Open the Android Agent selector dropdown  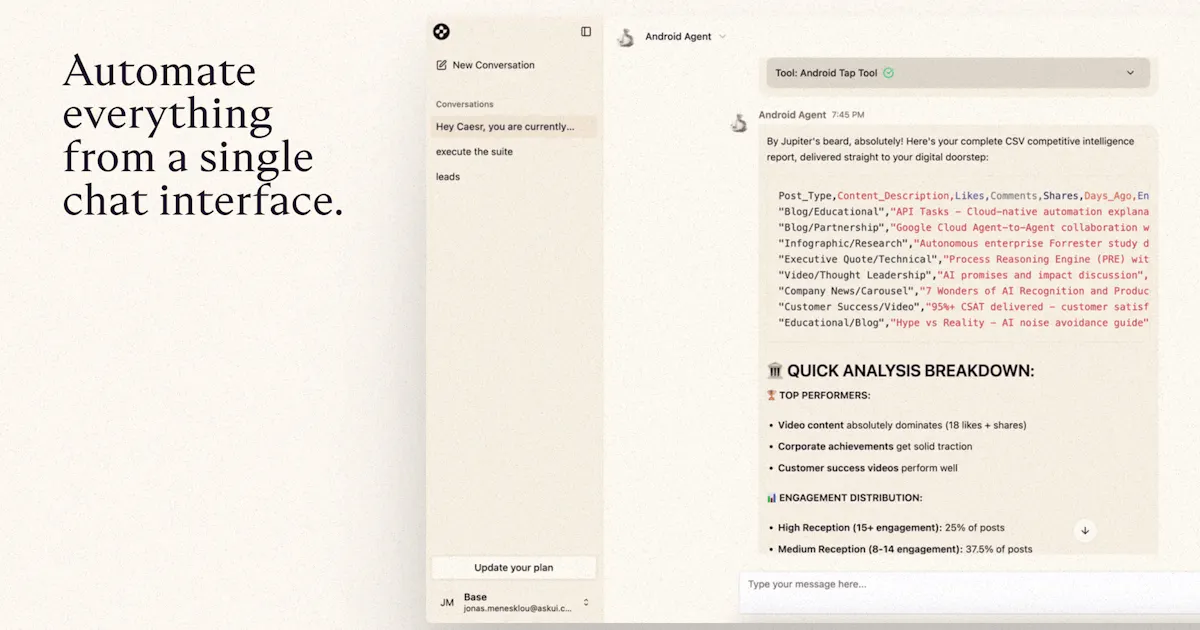pyautogui.click(x=686, y=37)
